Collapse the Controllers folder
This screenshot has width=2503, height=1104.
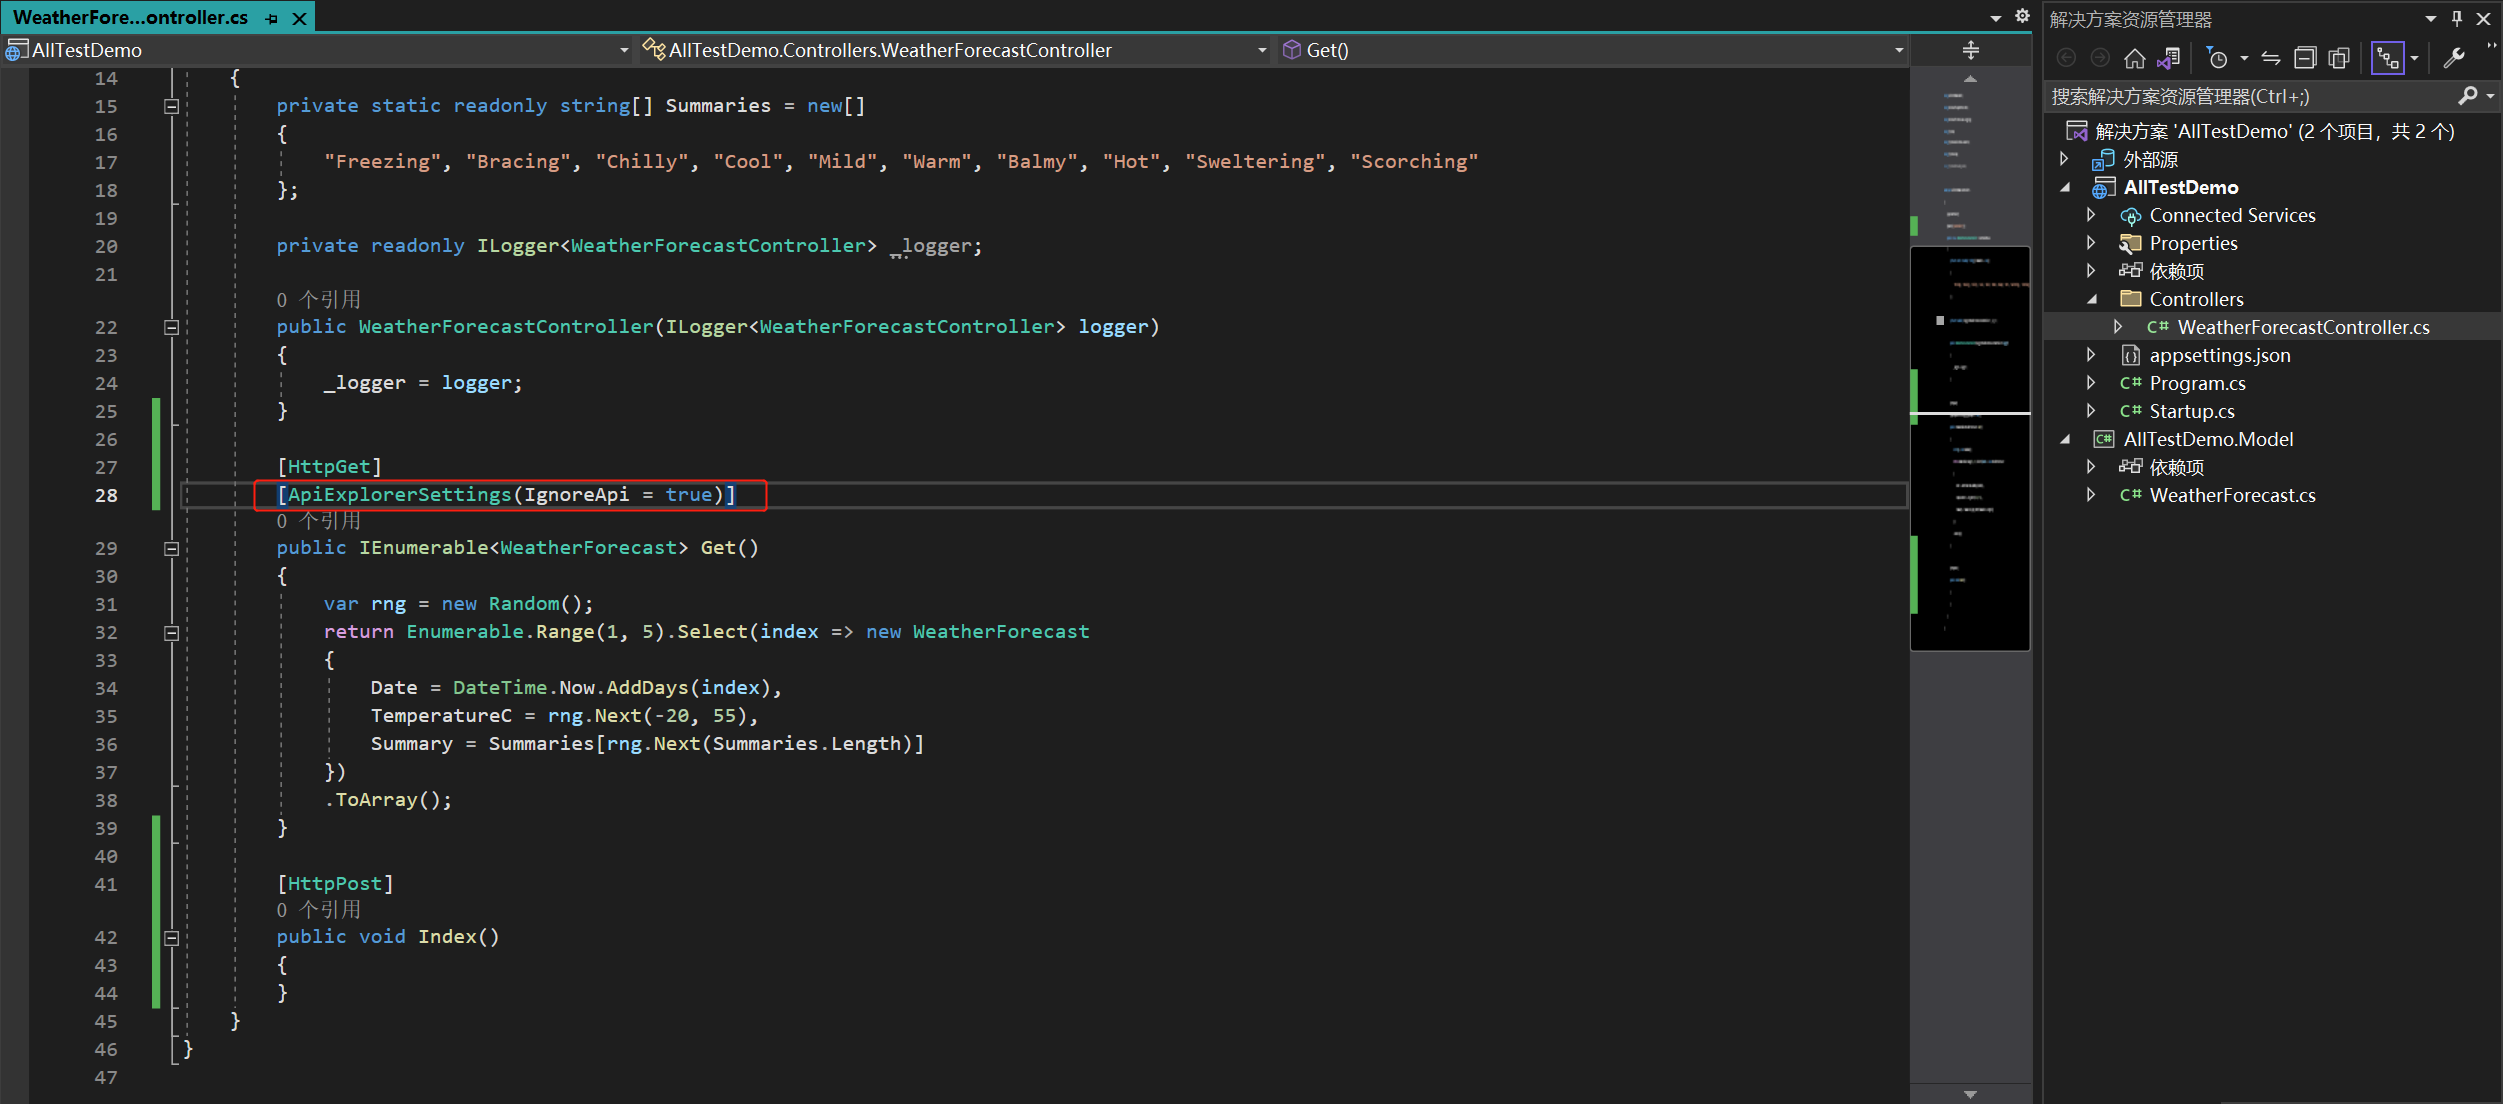pos(2091,299)
